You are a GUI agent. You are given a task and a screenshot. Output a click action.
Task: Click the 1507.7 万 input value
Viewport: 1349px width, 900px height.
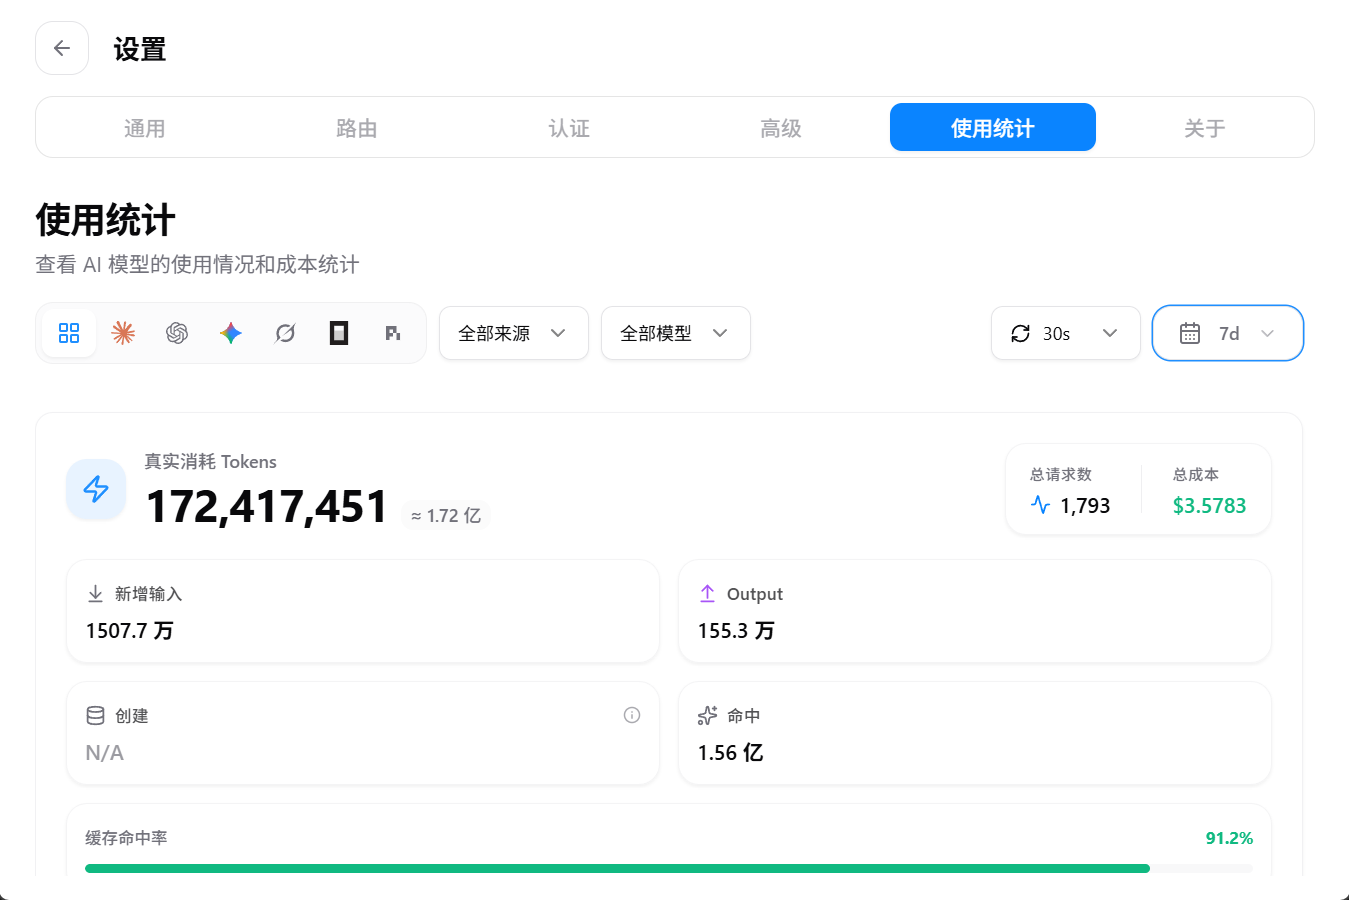(x=130, y=631)
